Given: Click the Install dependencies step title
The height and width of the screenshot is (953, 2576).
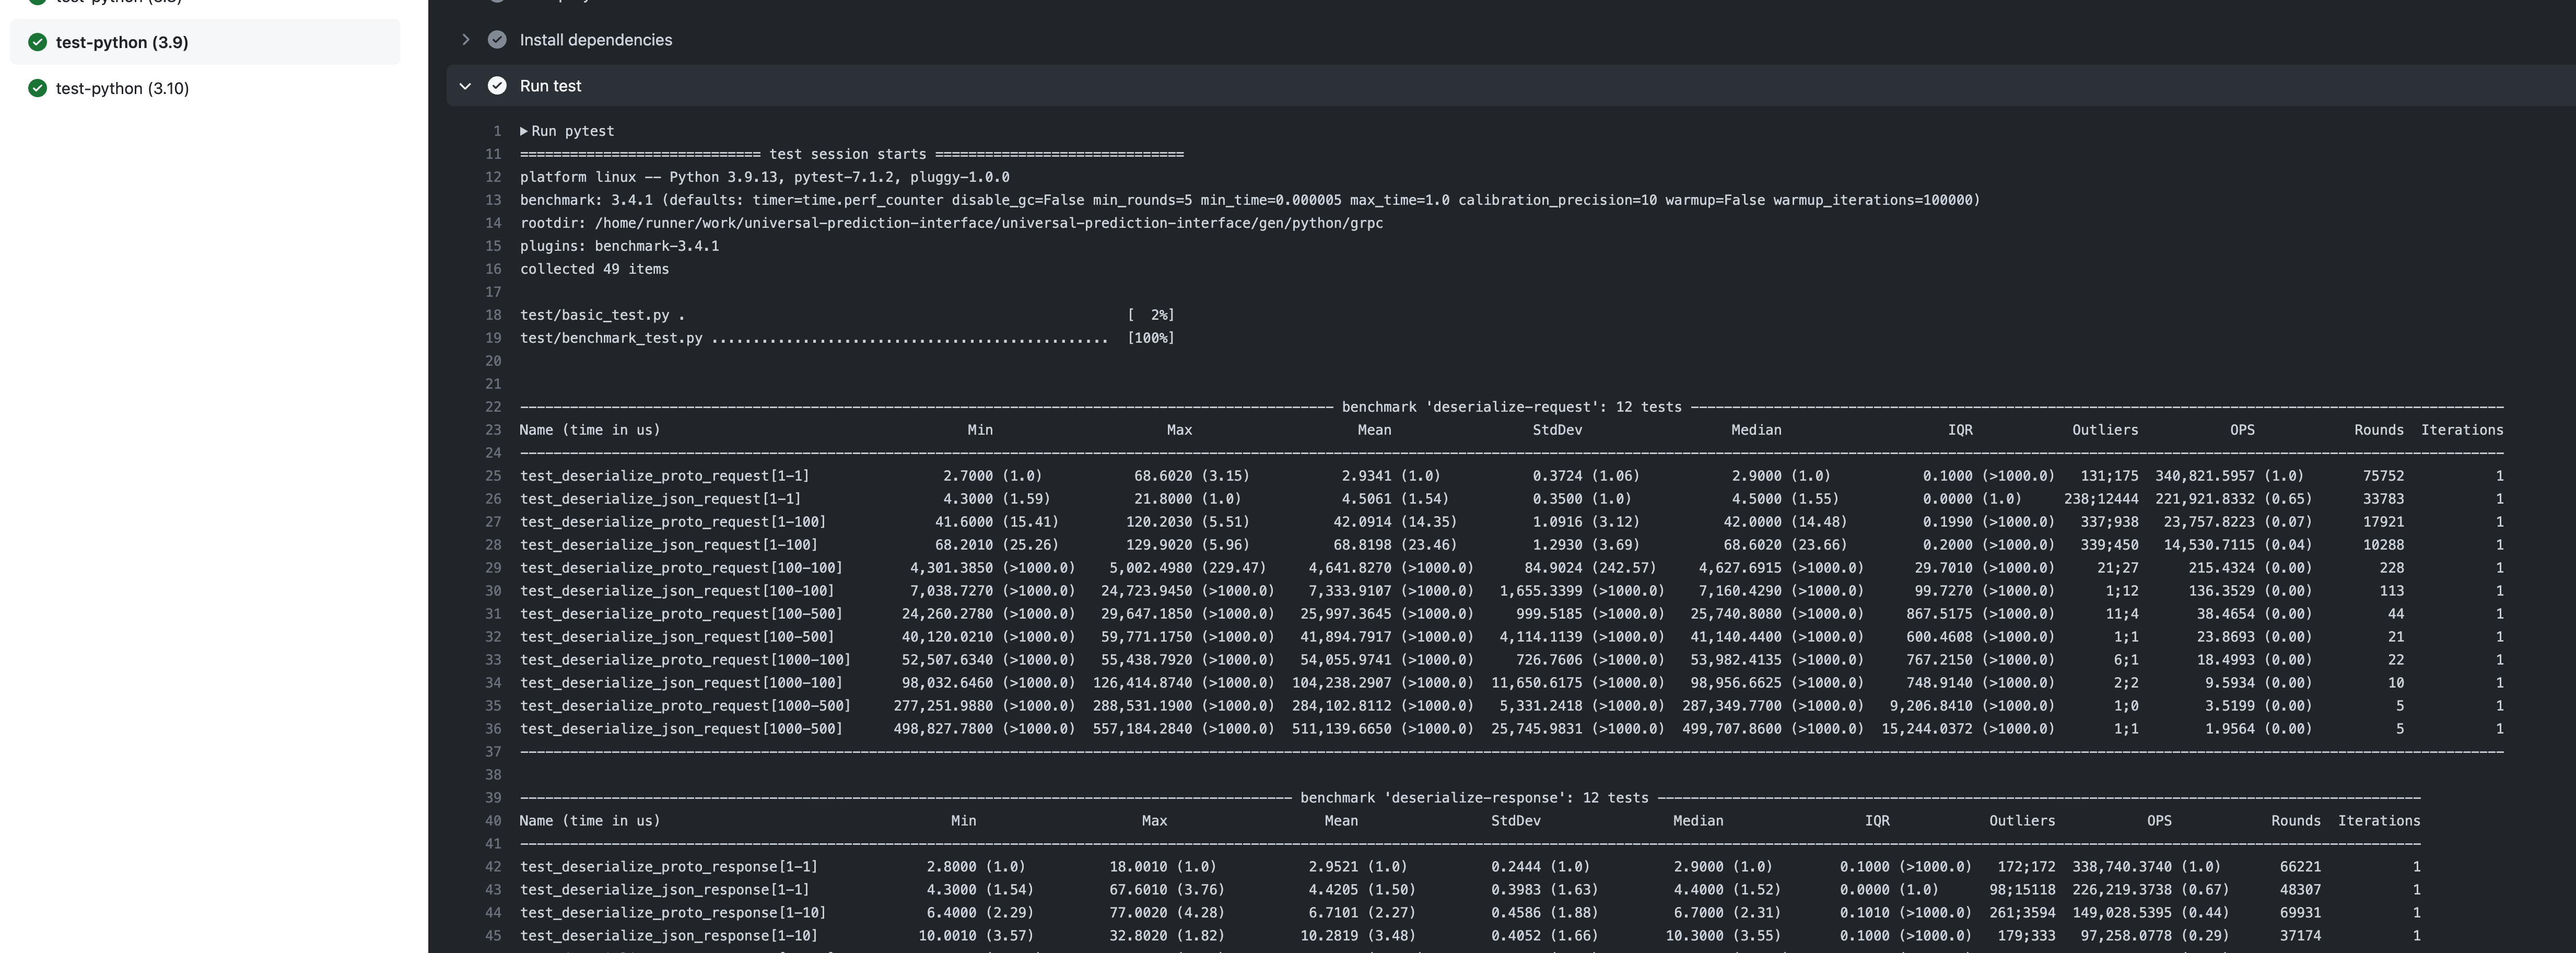Looking at the screenshot, I should point(596,40).
